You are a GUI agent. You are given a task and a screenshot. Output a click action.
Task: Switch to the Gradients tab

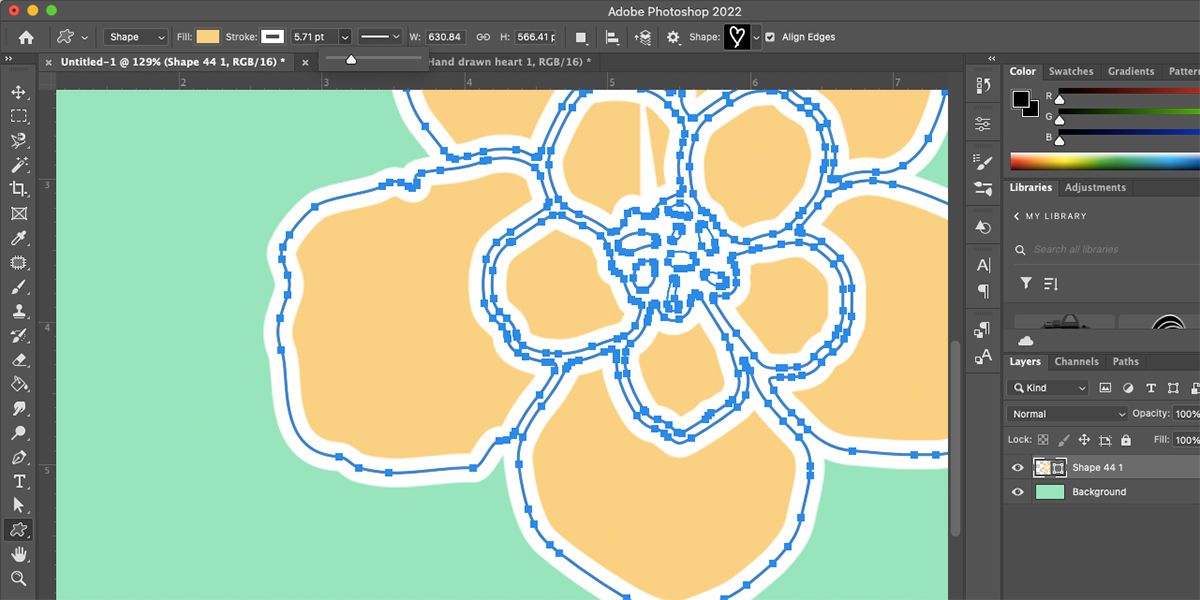click(x=1131, y=71)
